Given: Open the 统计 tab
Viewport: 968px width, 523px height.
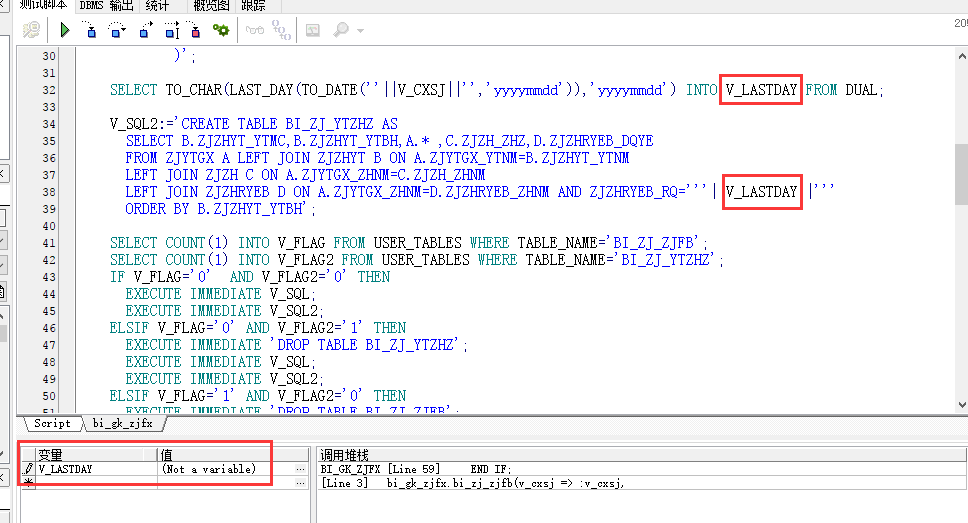Looking at the screenshot, I should click(157, 6).
